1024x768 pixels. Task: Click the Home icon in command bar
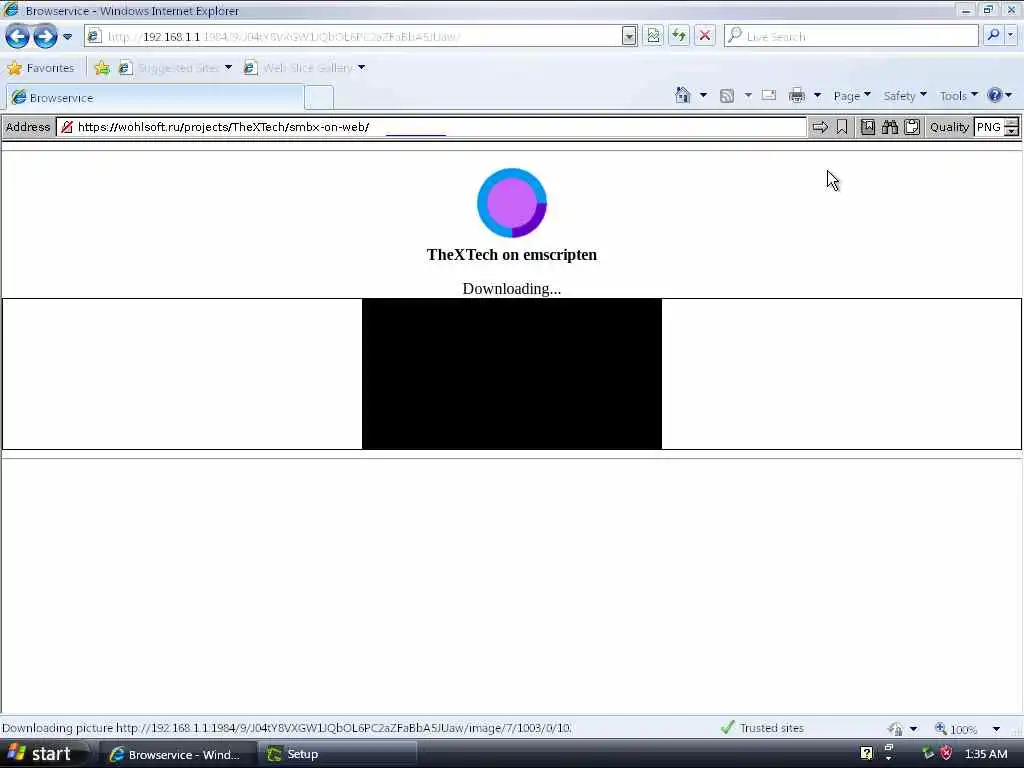click(x=682, y=96)
